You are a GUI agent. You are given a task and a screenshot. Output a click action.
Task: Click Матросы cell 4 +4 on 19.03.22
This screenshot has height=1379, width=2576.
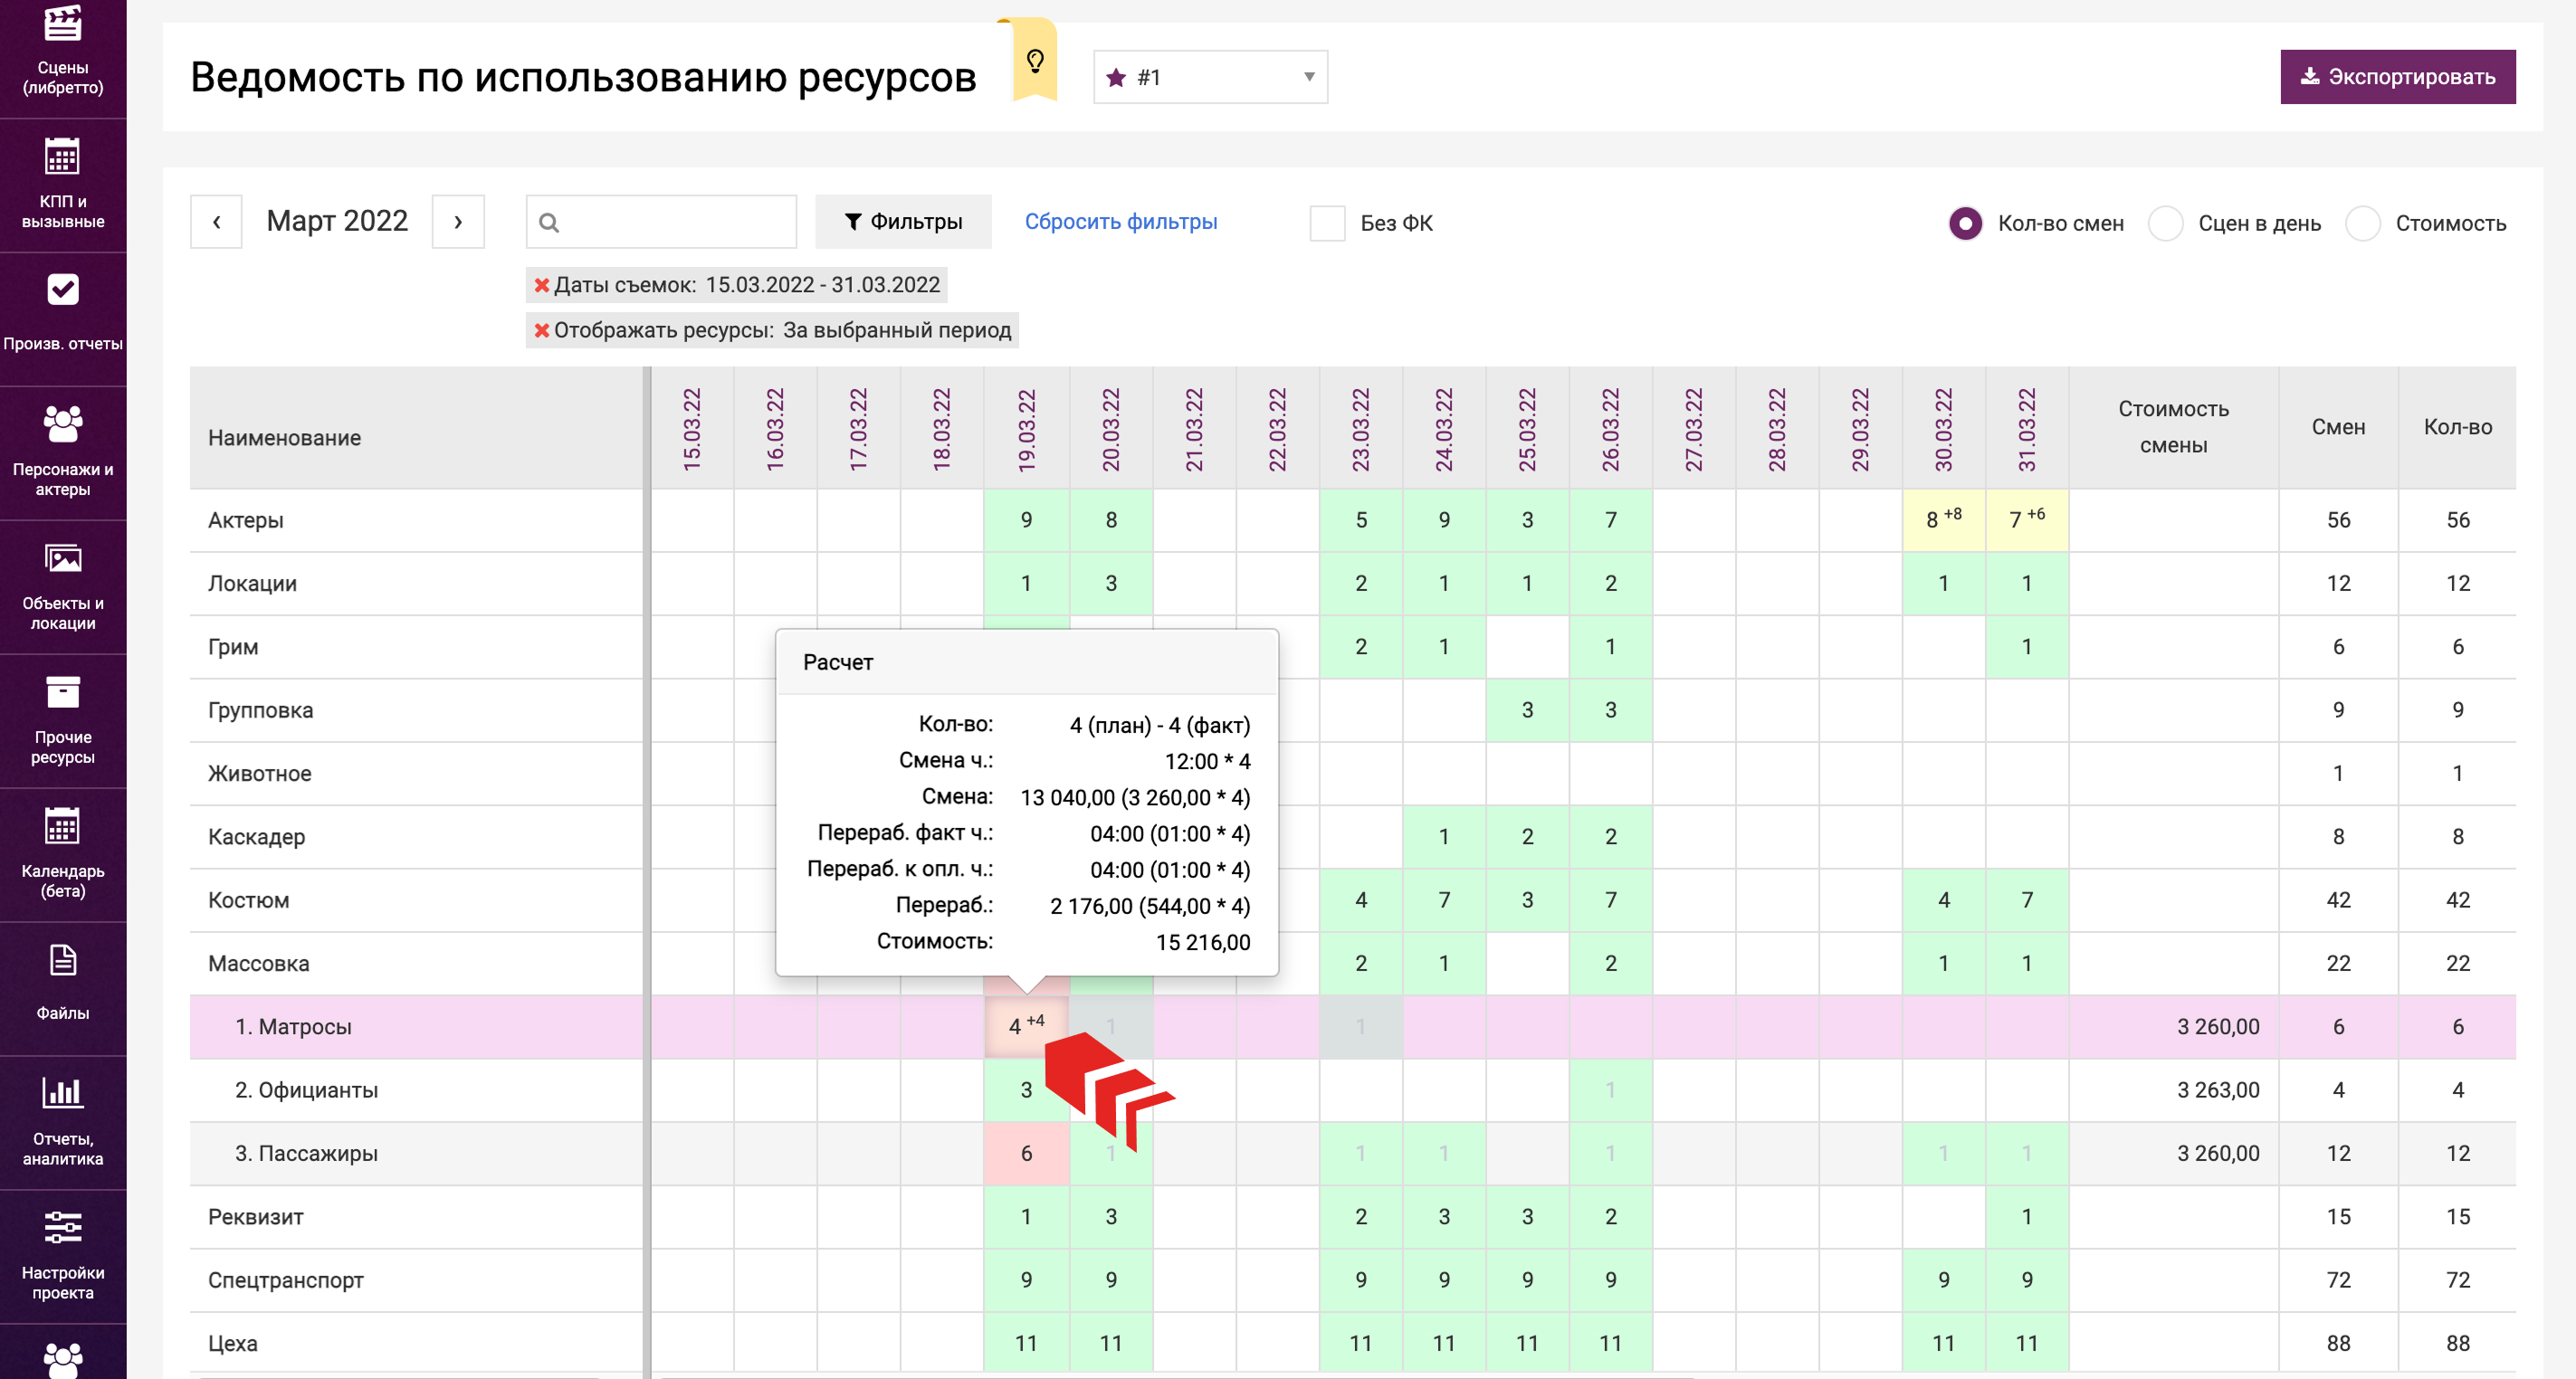[1026, 1026]
